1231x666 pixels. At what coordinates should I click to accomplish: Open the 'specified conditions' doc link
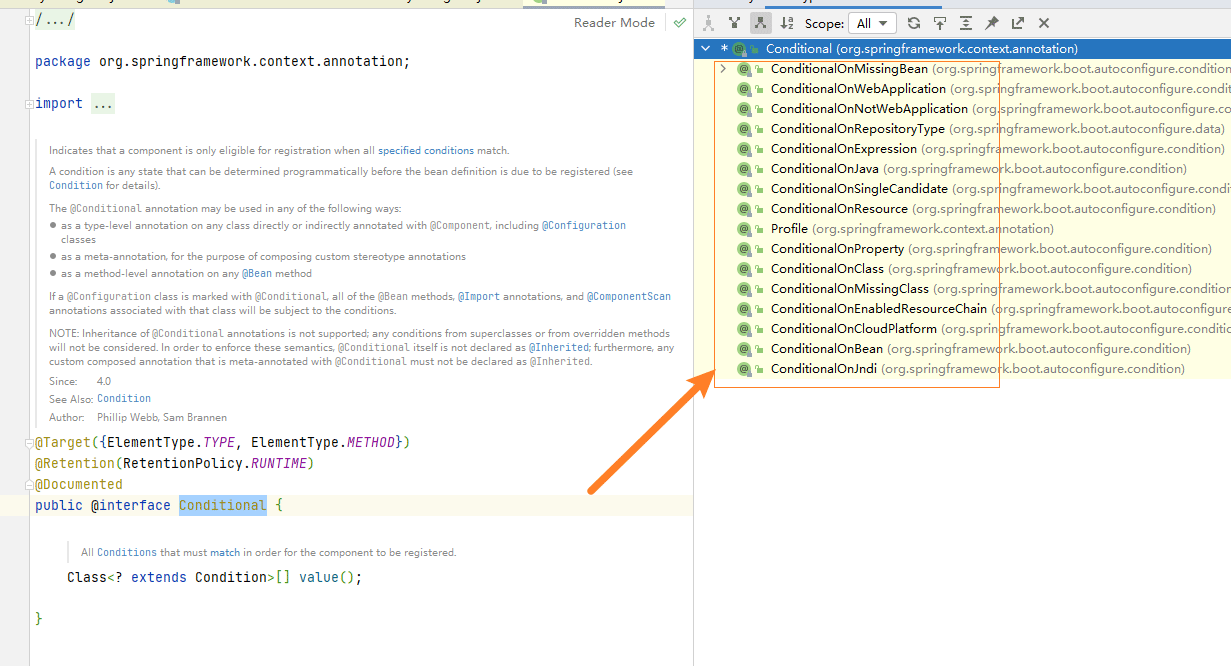(x=426, y=150)
